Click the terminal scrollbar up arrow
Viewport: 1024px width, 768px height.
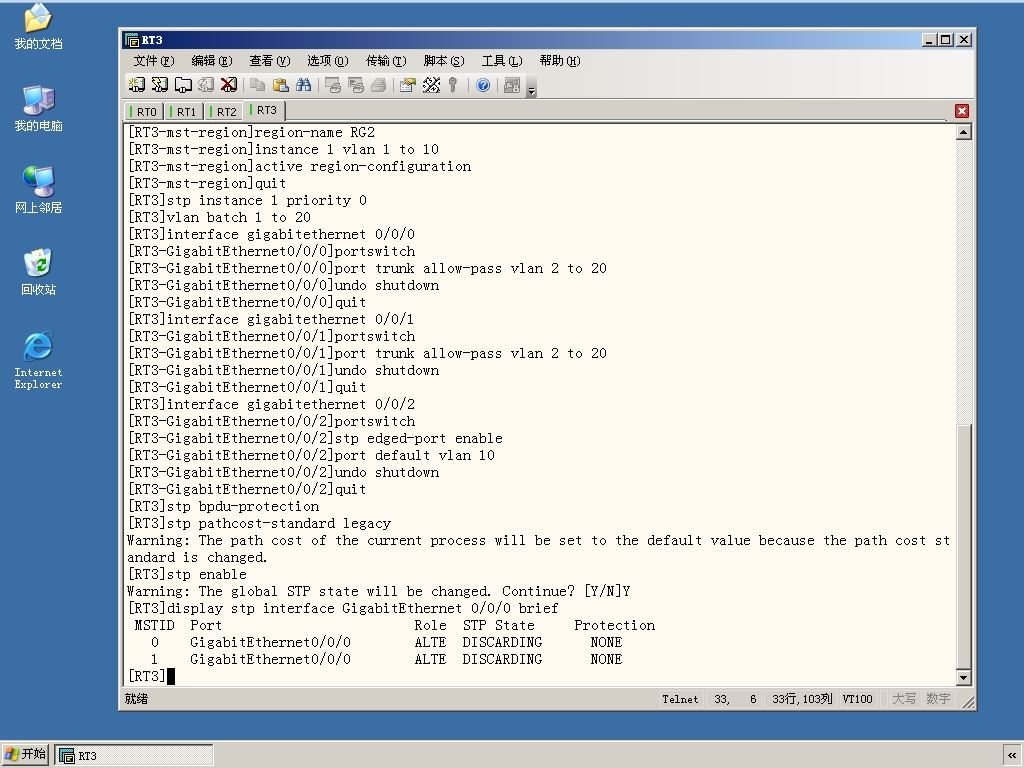[x=963, y=133]
